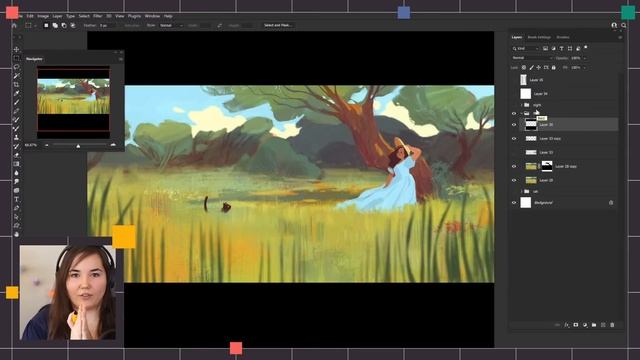640x360 pixels.
Task: Click Create new group folder icon
Action: [594, 325]
